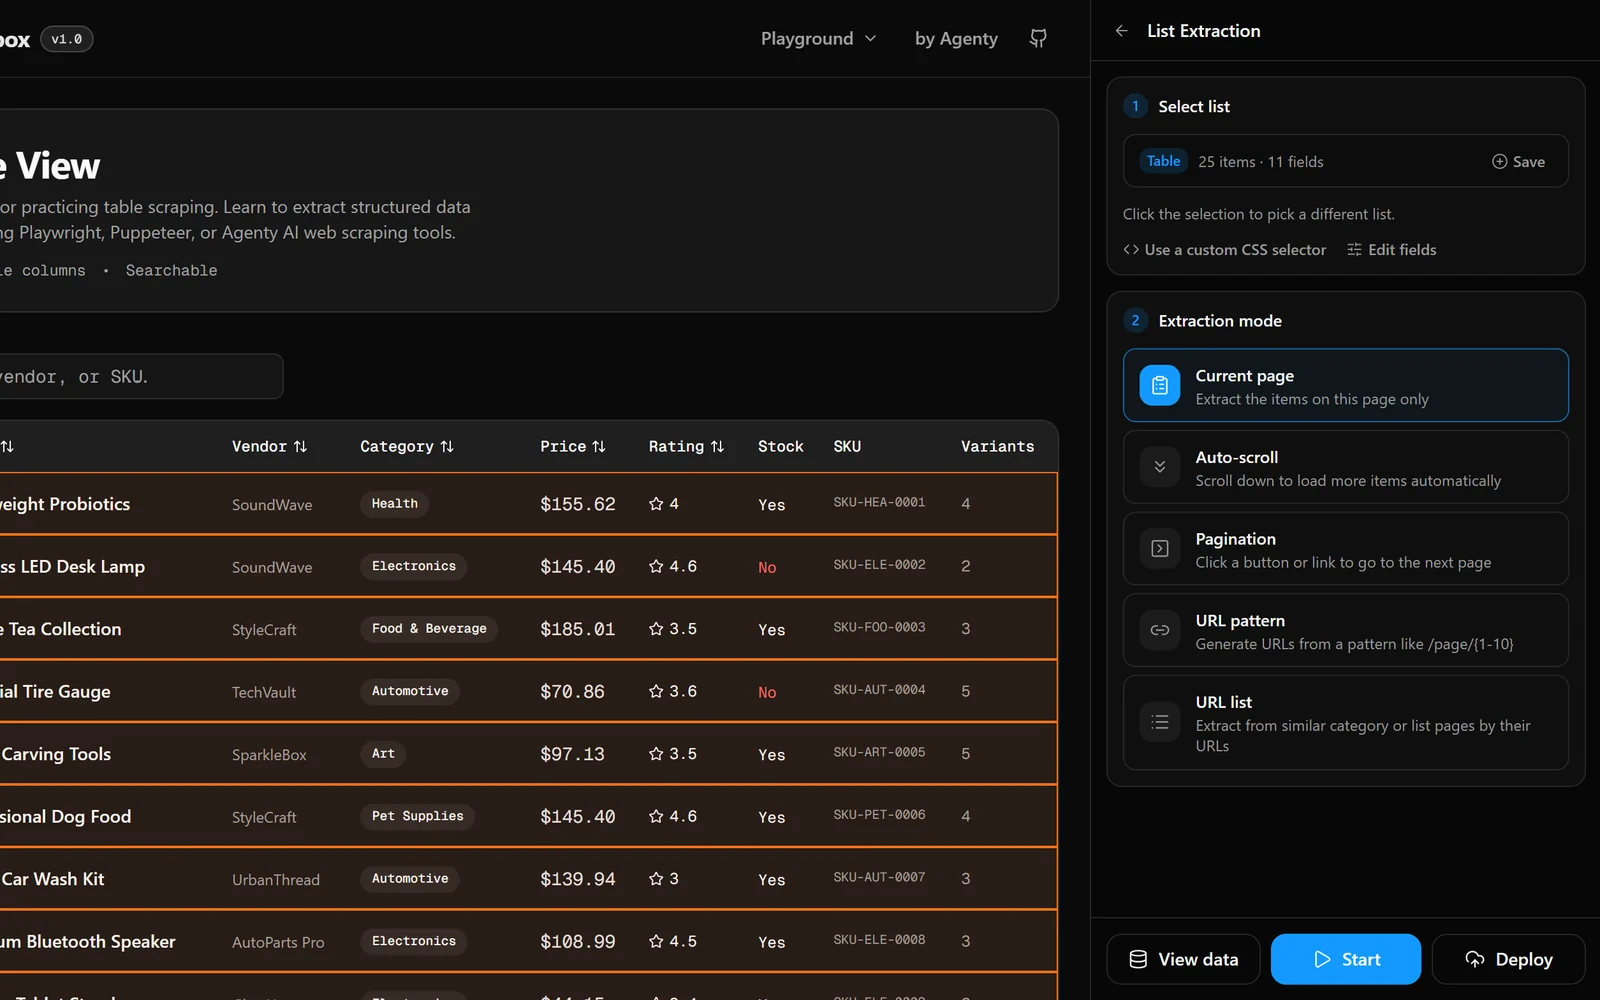Select Auto-scroll extraction mode
The width and height of the screenshot is (1600, 1000).
(1345, 467)
